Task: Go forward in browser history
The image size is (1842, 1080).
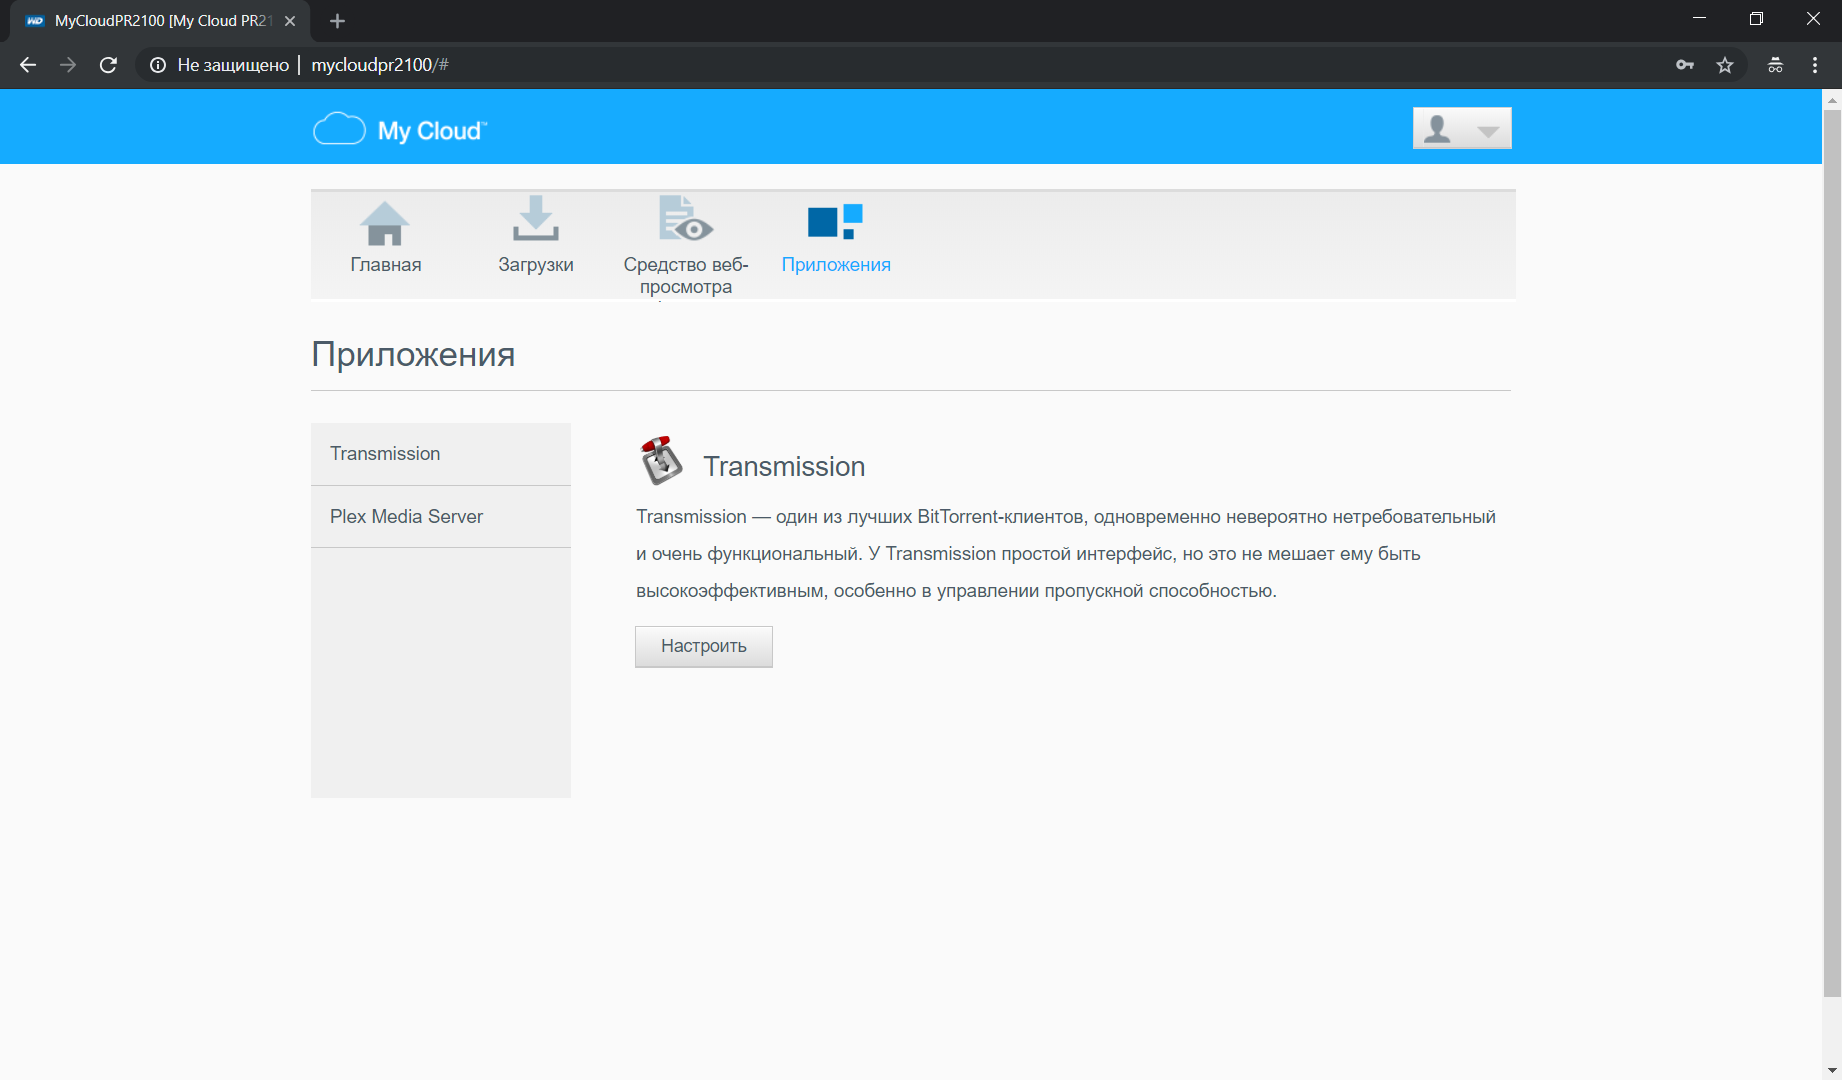Action: (x=68, y=65)
